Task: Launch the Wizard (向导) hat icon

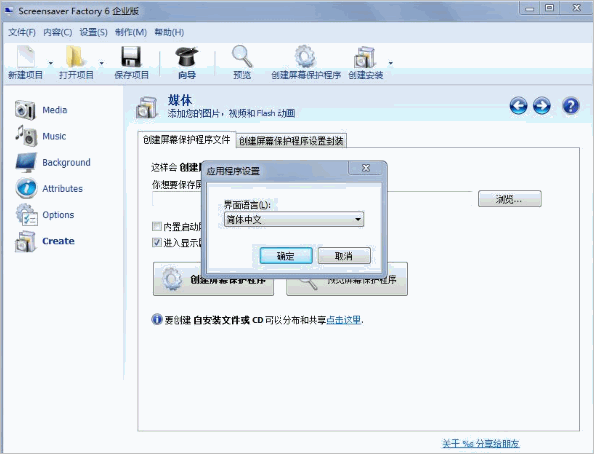Action: (x=187, y=56)
